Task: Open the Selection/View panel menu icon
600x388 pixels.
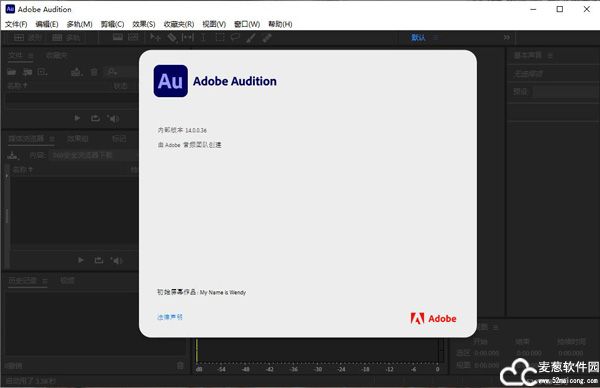Action: [495, 328]
